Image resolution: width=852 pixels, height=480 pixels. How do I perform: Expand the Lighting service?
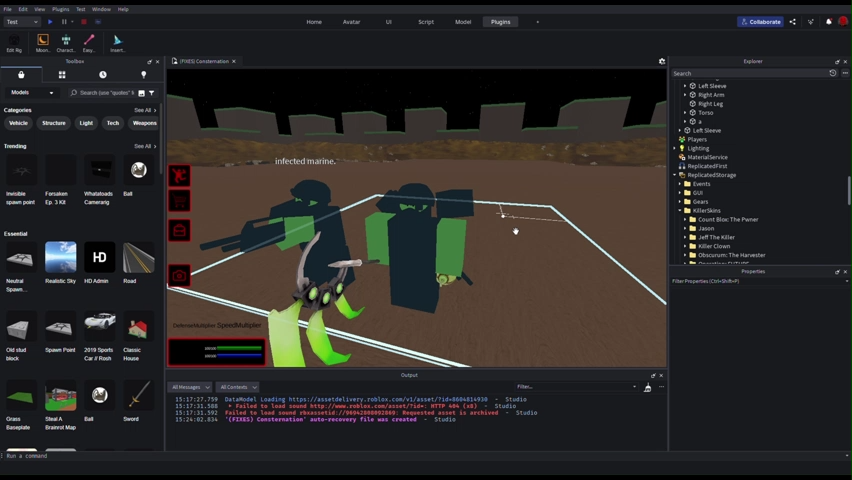pyautogui.click(x=675, y=148)
